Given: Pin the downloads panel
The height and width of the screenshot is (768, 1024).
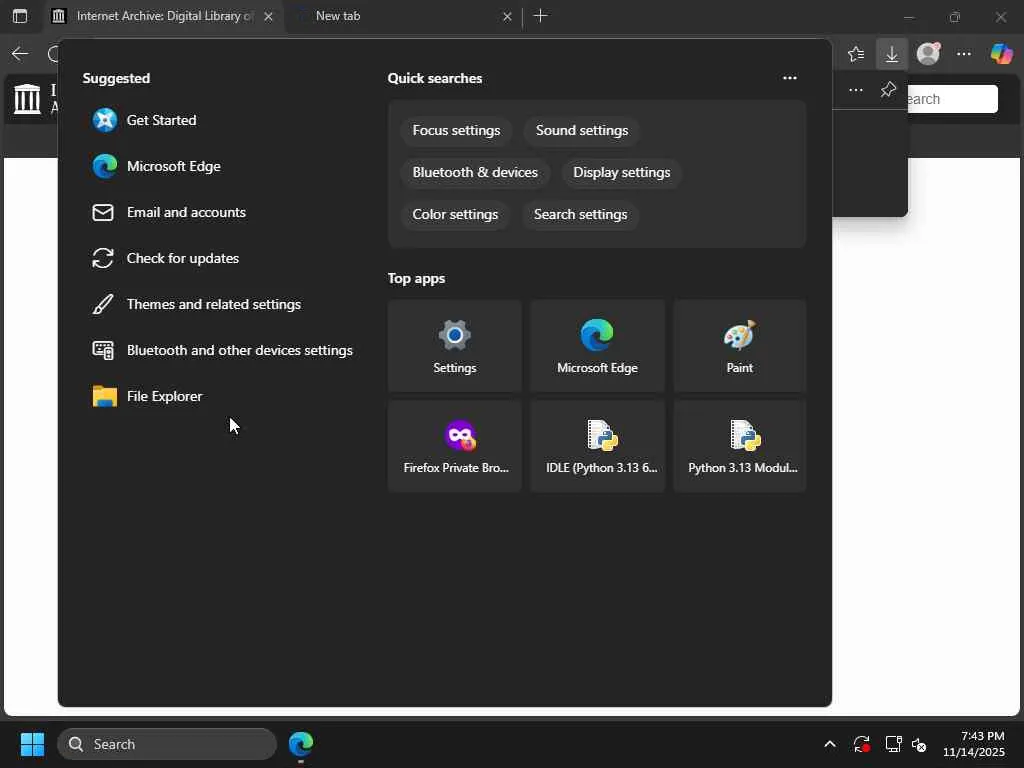Looking at the screenshot, I should (x=888, y=89).
